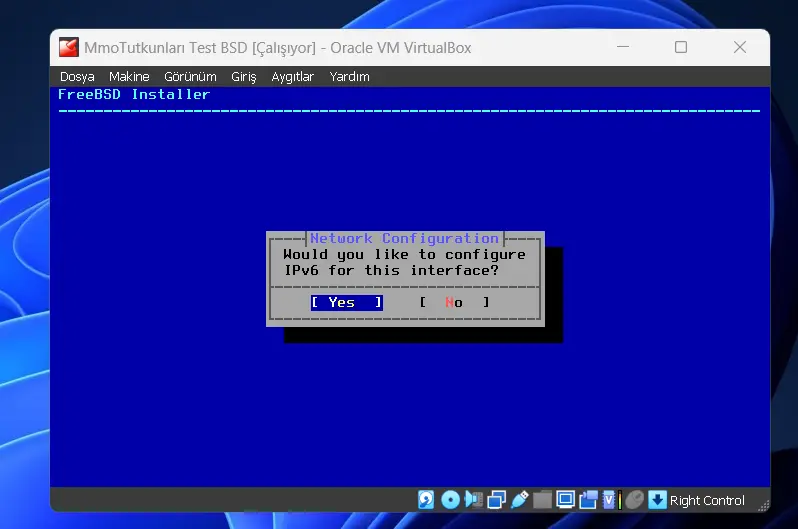
Task: Click the hard disk activity status icon
Action: 426,499
